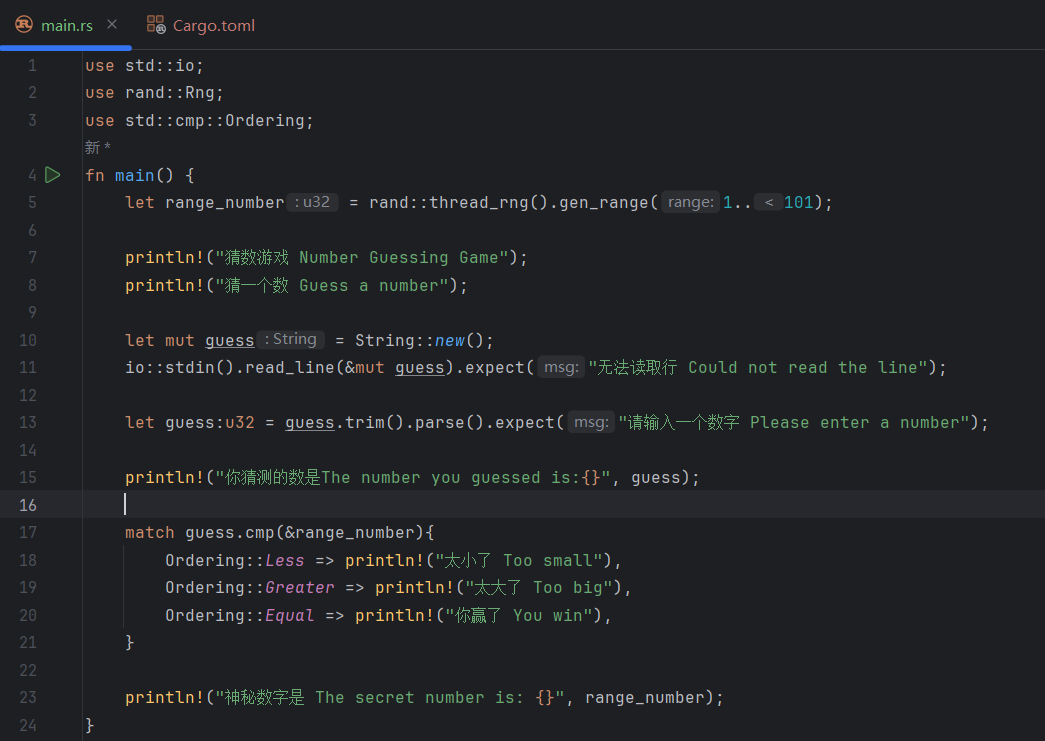Click the Cargo.toml file icon
This screenshot has width=1045, height=741.
click(156, 25)
